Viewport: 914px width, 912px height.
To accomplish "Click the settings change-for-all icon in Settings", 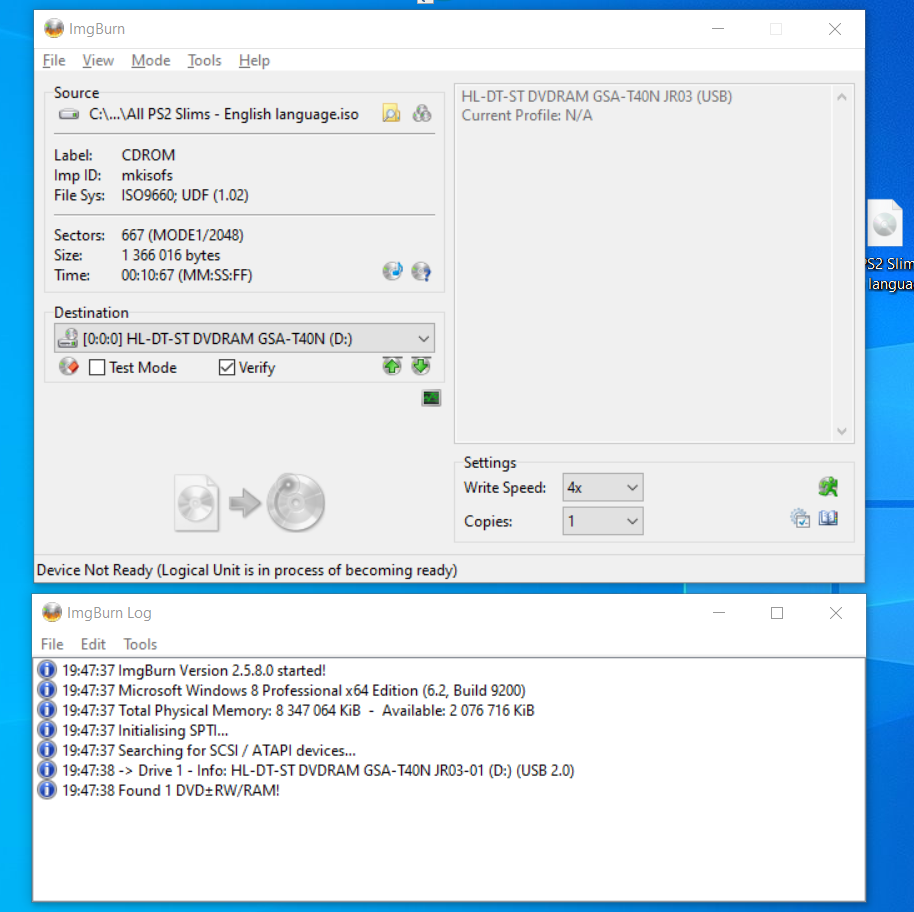I will 800,518.
